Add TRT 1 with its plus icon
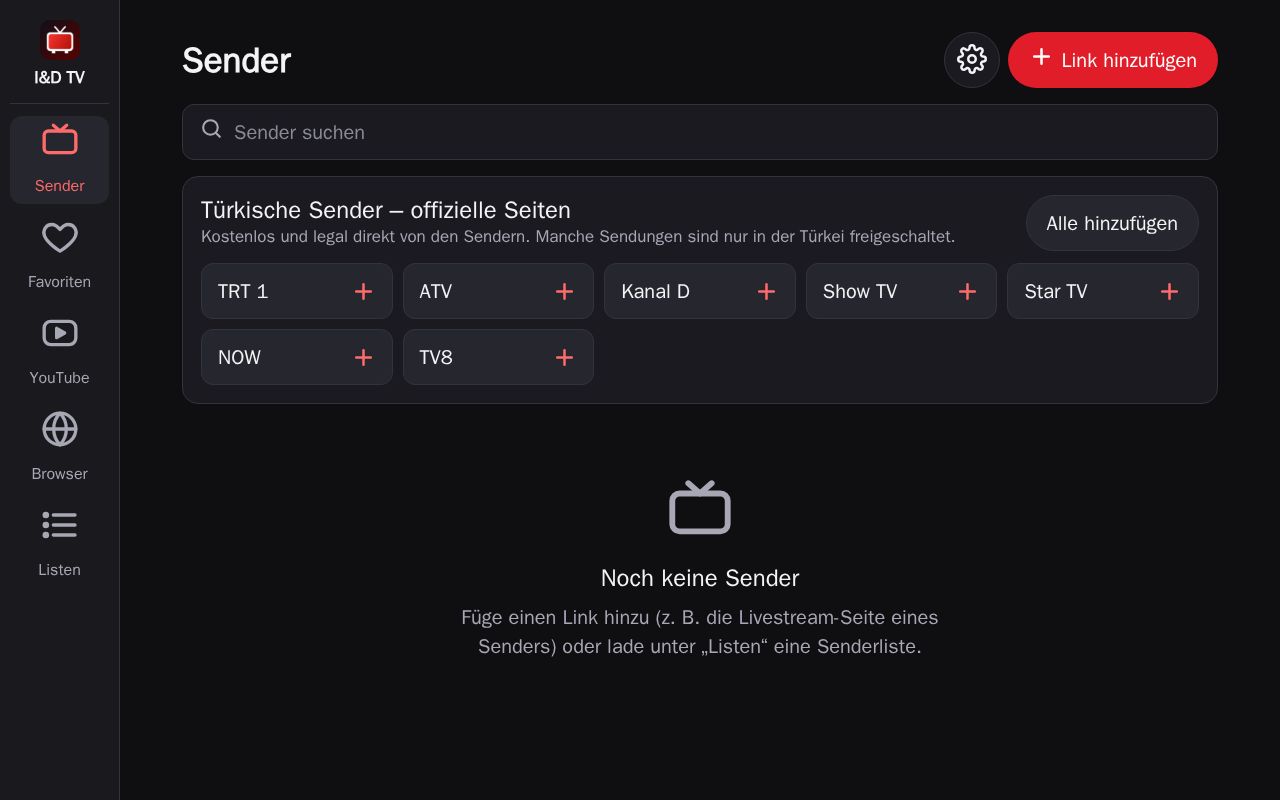 tap(363, 291)
